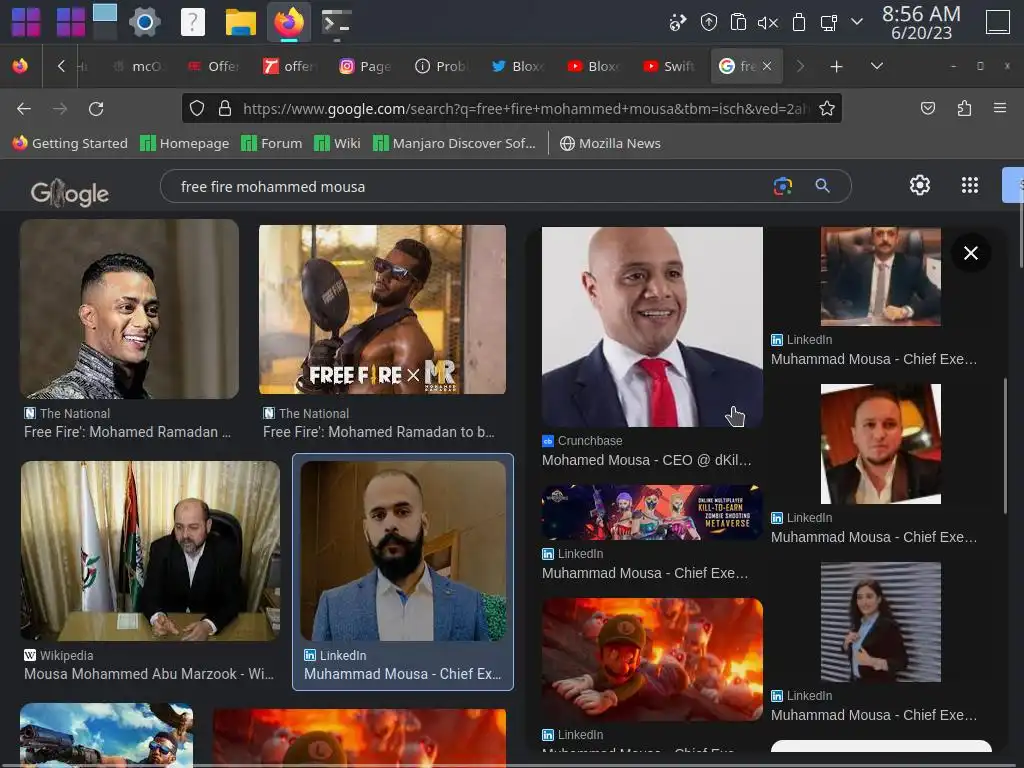Expand hidden system tray icons

click(857, 22)
